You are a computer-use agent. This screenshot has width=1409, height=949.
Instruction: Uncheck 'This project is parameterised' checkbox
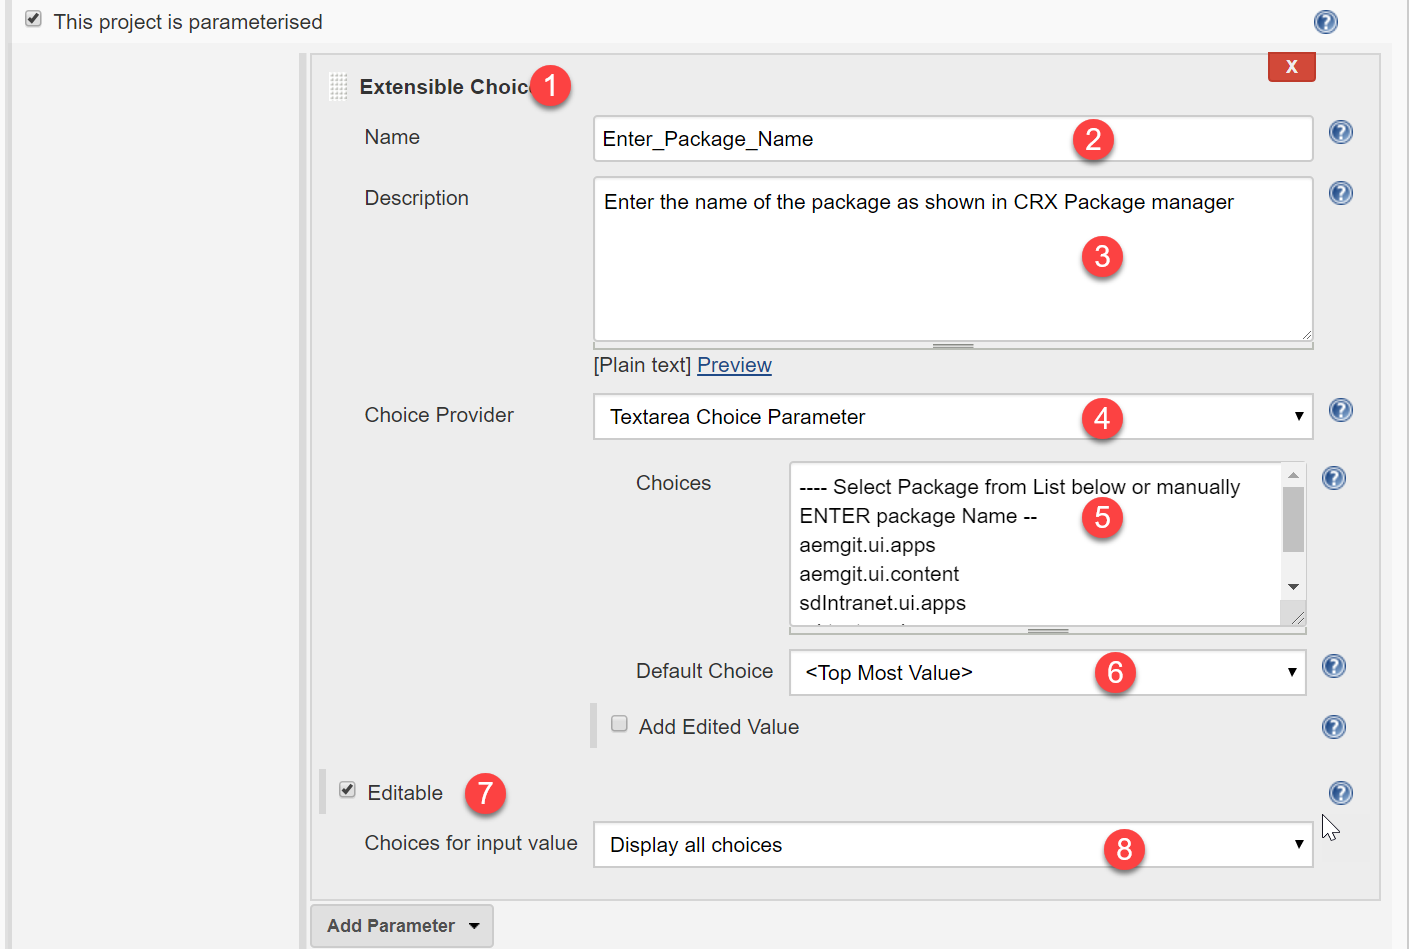point(33,19)
